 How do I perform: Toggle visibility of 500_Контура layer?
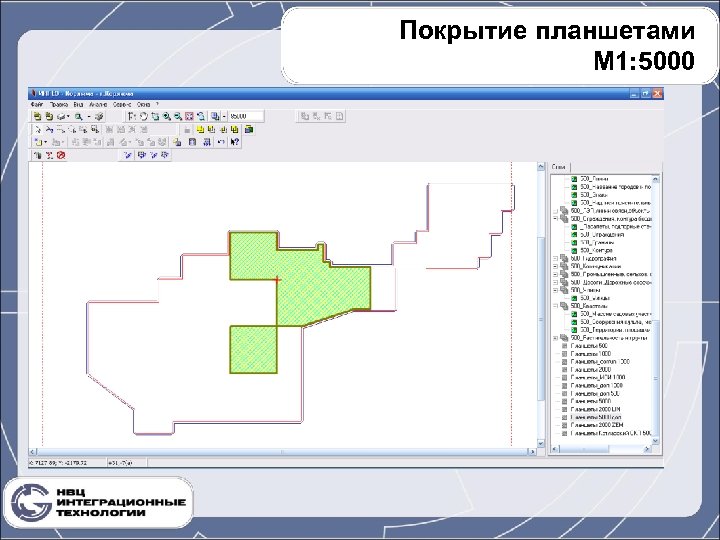574,251
